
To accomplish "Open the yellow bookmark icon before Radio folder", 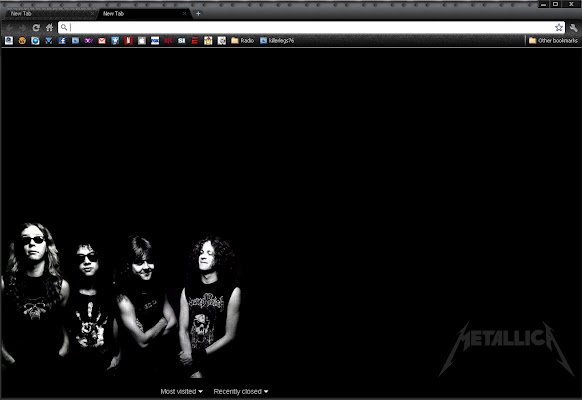I will [208, 40].
